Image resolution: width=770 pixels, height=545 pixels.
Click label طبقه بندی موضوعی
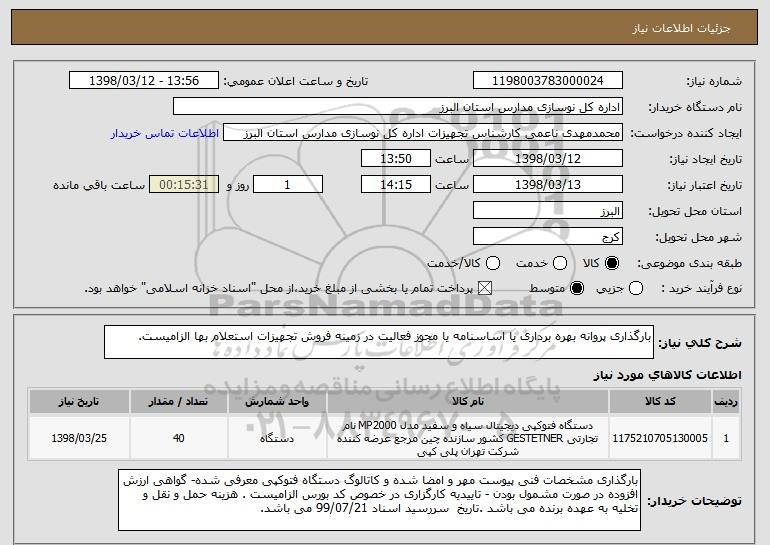[x=689, y=264]
